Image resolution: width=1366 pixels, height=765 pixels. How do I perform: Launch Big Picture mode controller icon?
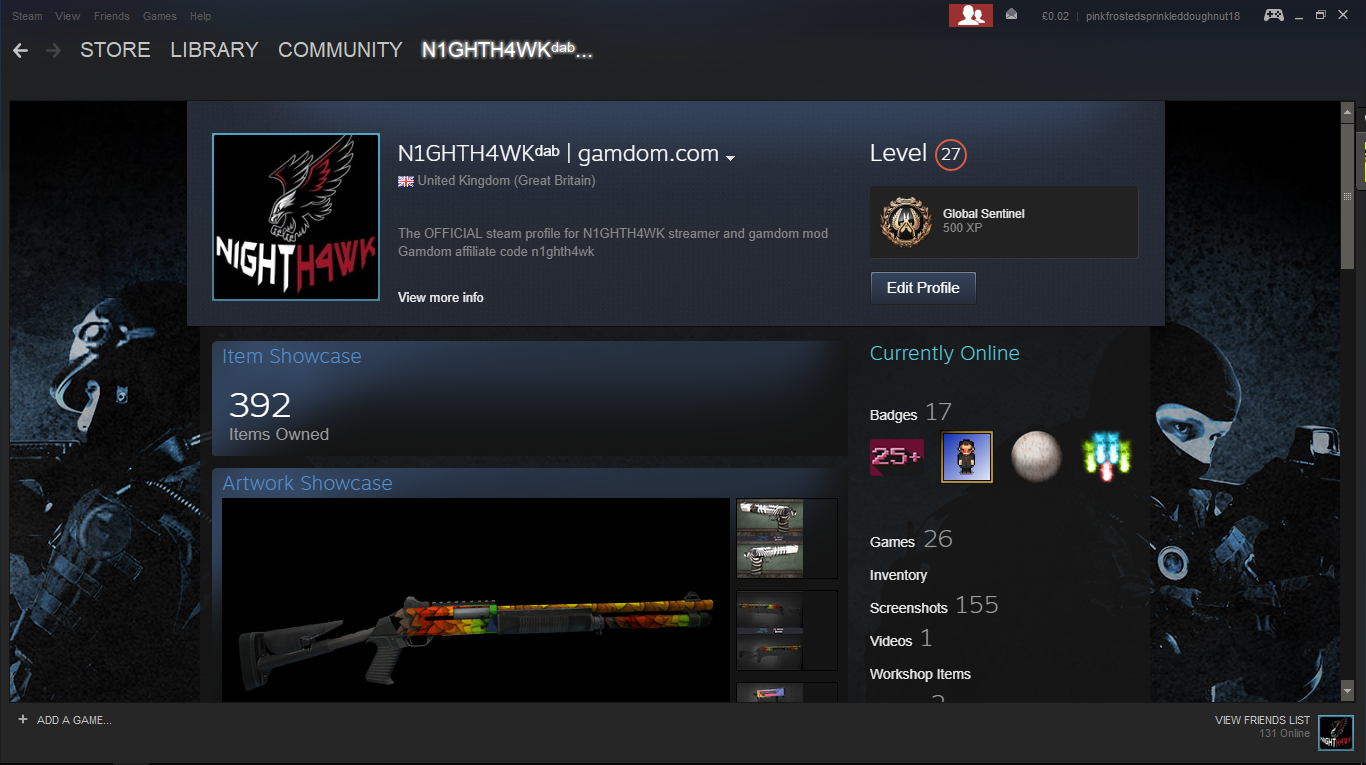[1274, 15]
